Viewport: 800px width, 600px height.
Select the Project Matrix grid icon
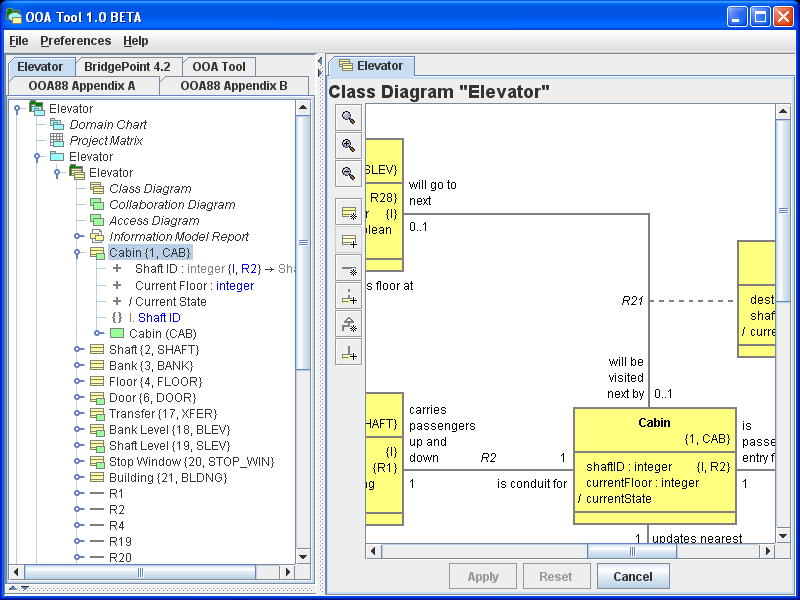pyautogui.click(x=57, y=141)
